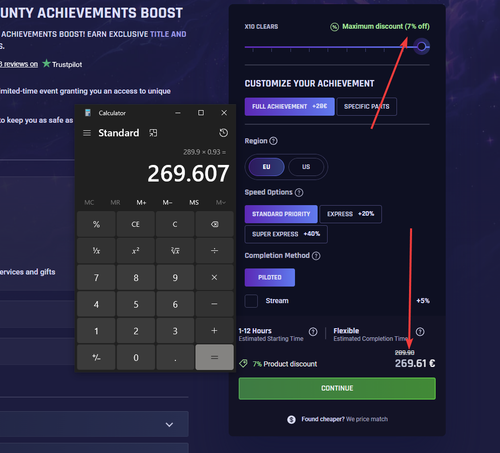Select Super Express +40% speed option
The image size is (500, 453).
tap(286, 234)
